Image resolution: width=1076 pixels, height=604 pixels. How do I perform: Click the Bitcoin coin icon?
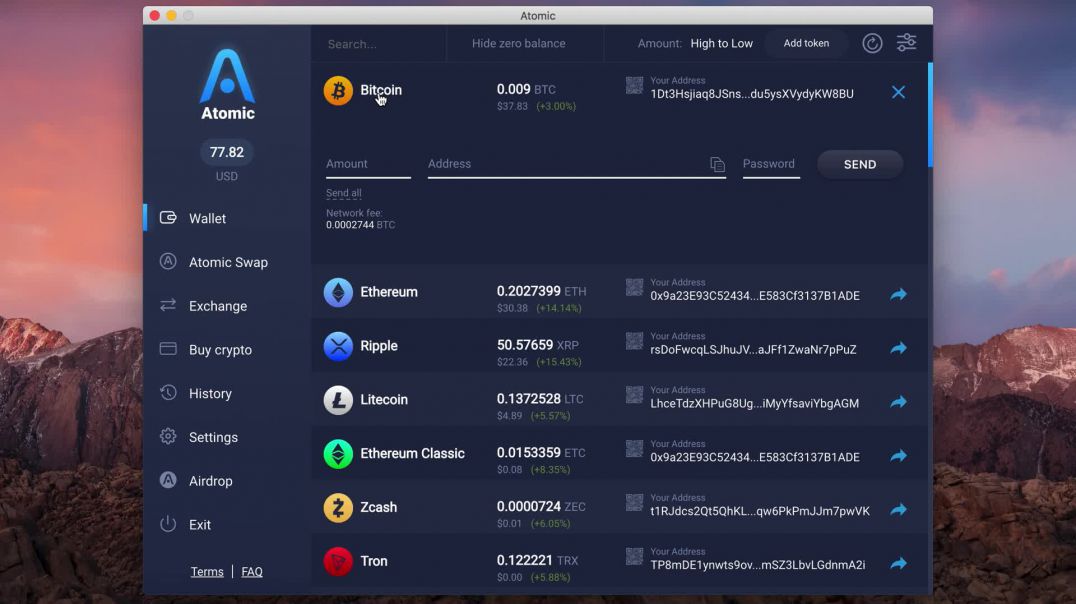(x=338, y=91)
